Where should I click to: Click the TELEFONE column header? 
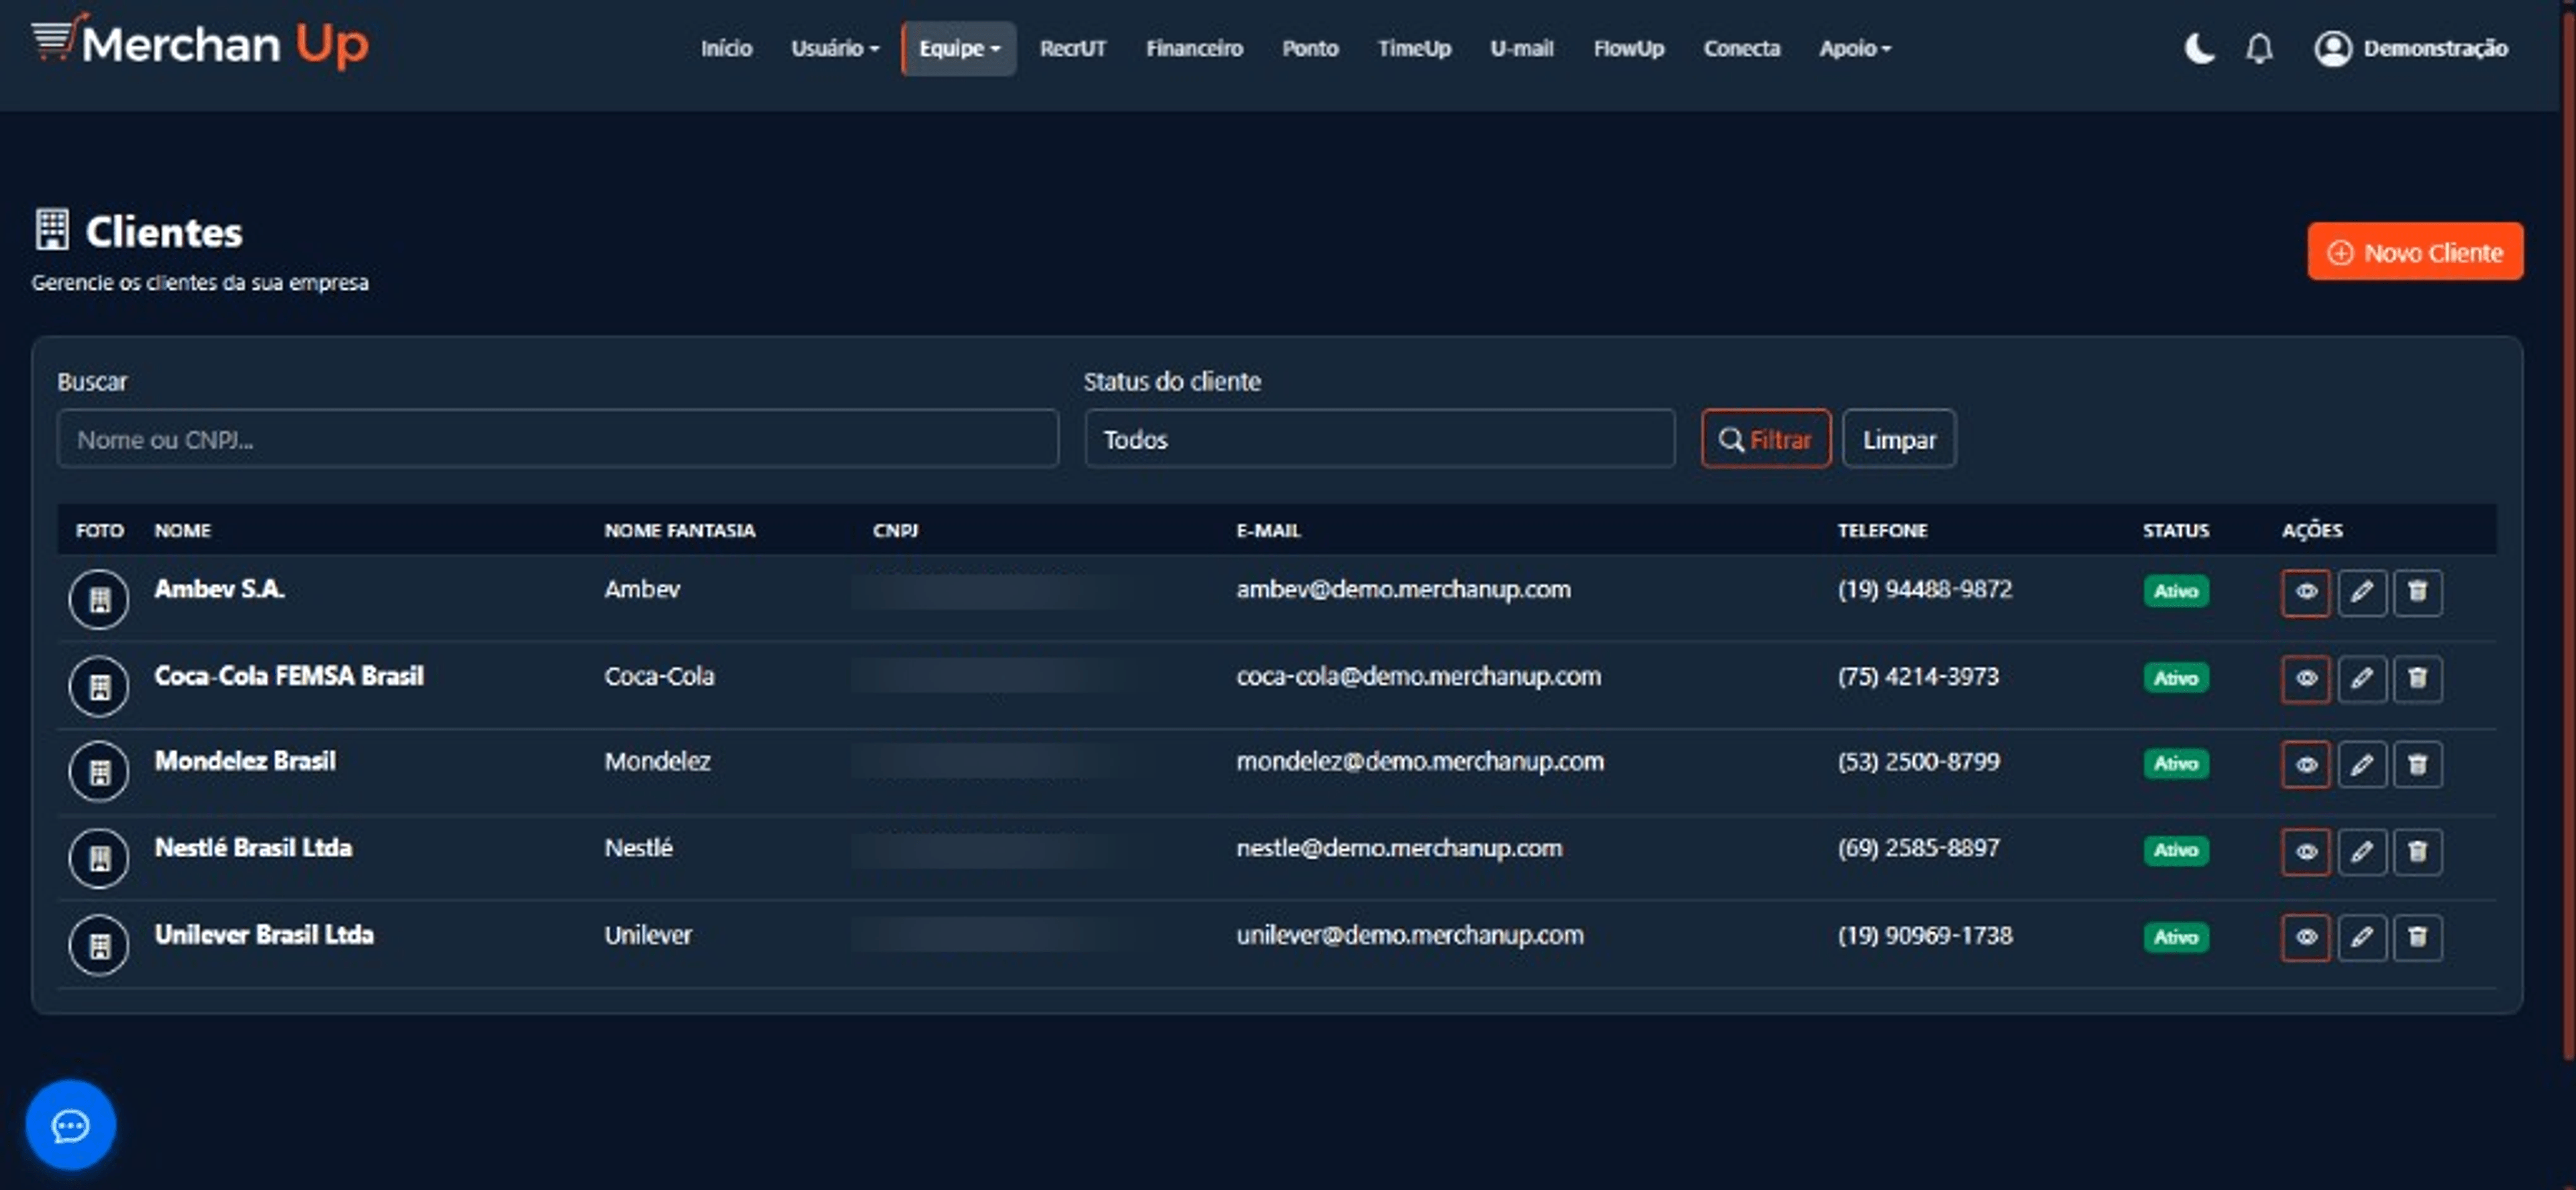click(1882, 530)
